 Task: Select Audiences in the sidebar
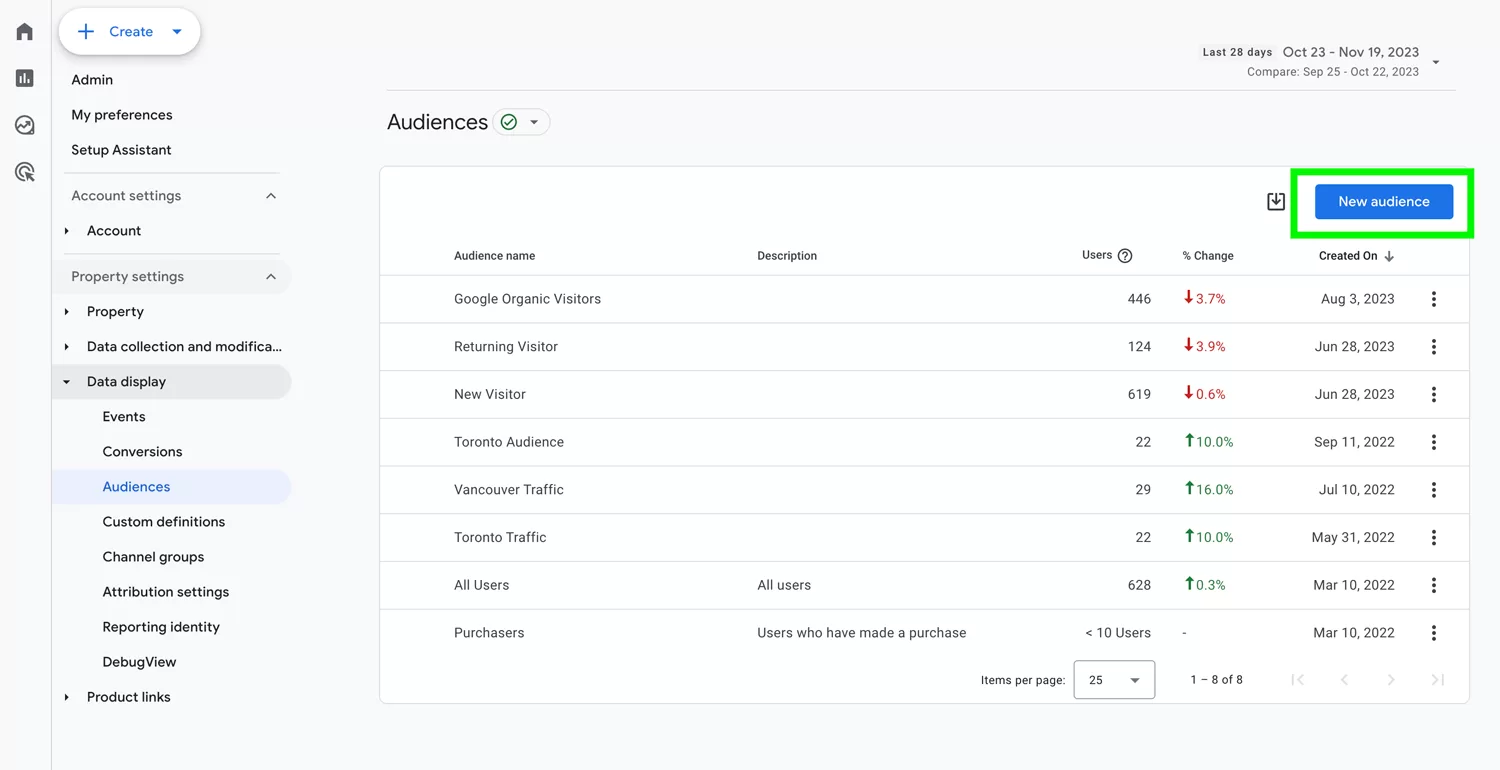[x=136, y=487]
